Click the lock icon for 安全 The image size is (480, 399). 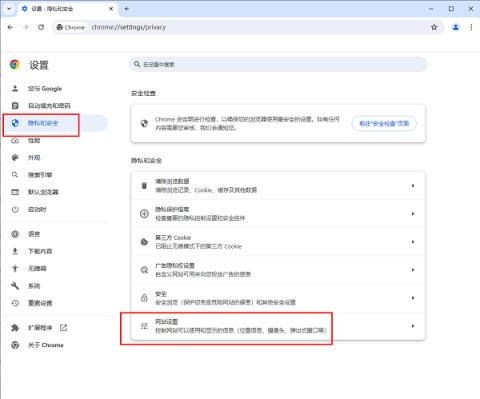click(144, 298)
